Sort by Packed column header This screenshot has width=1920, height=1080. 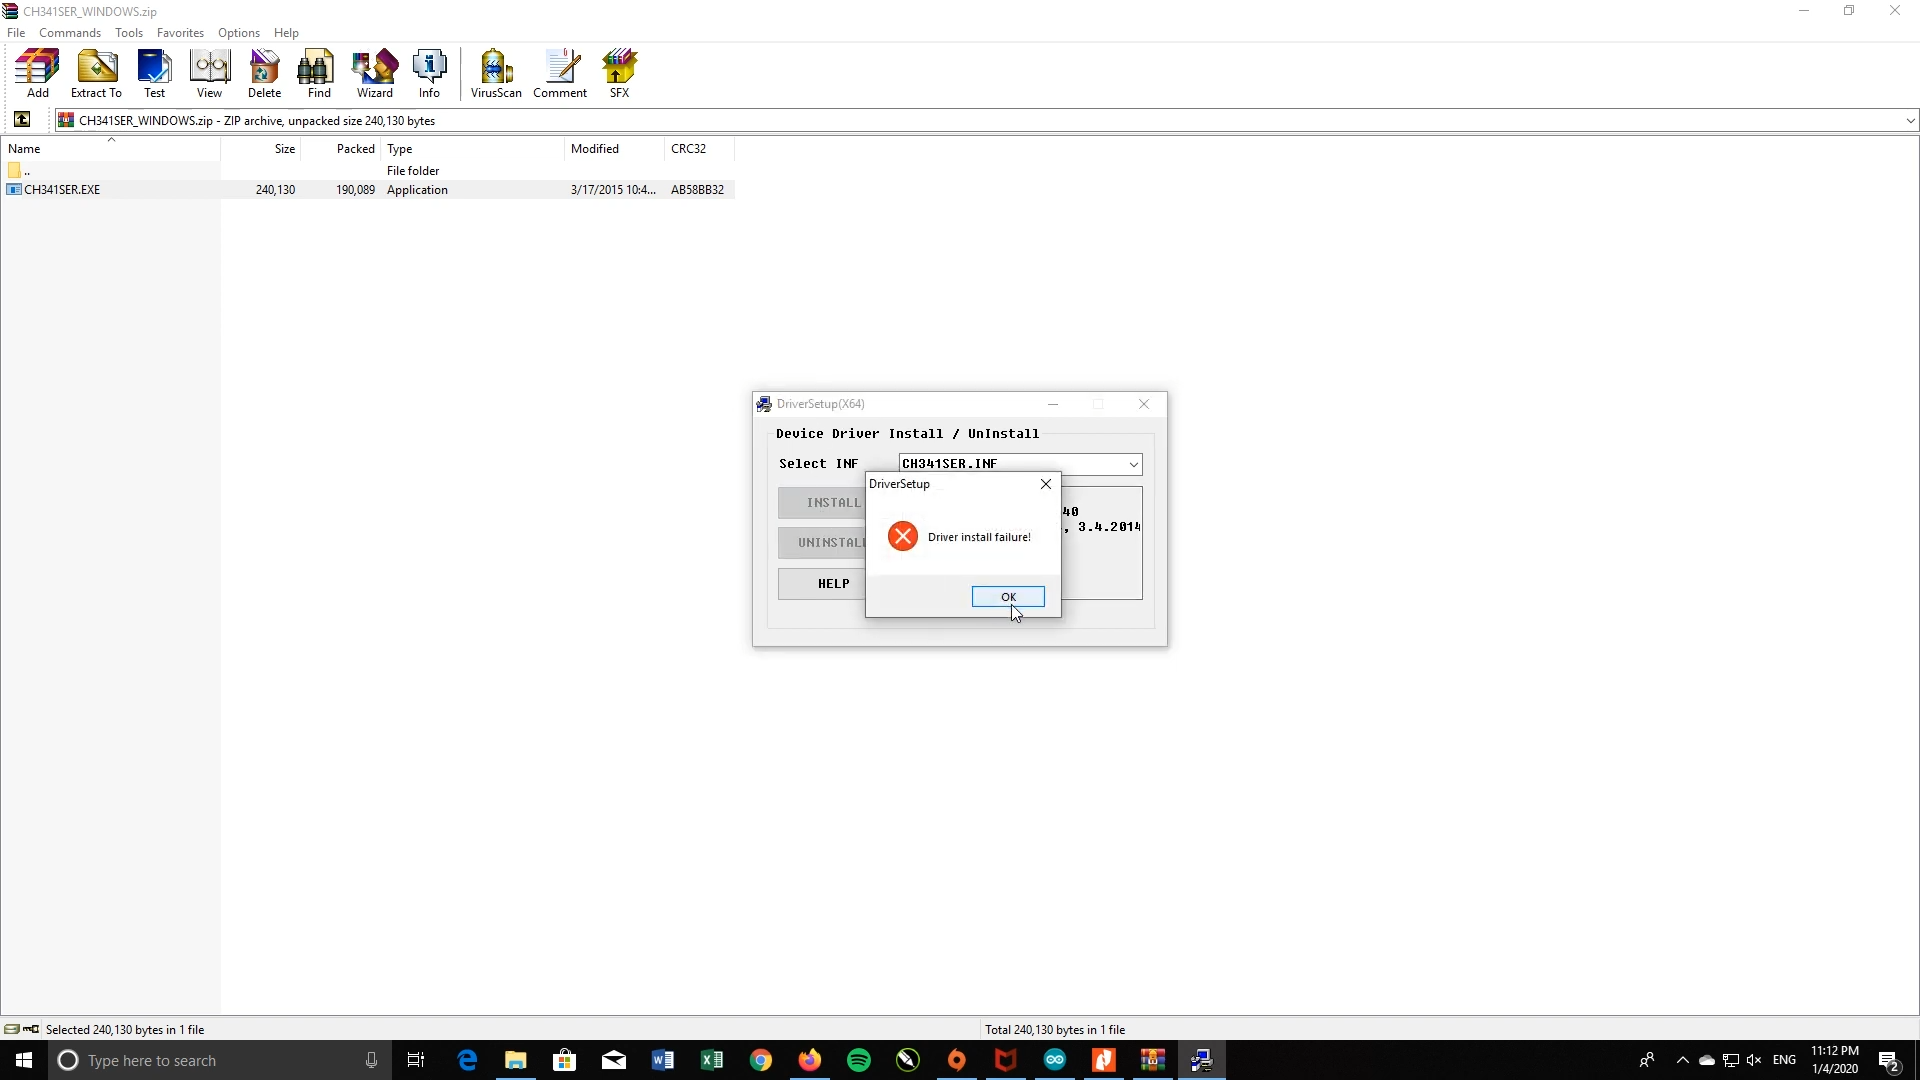coord(341,149)
